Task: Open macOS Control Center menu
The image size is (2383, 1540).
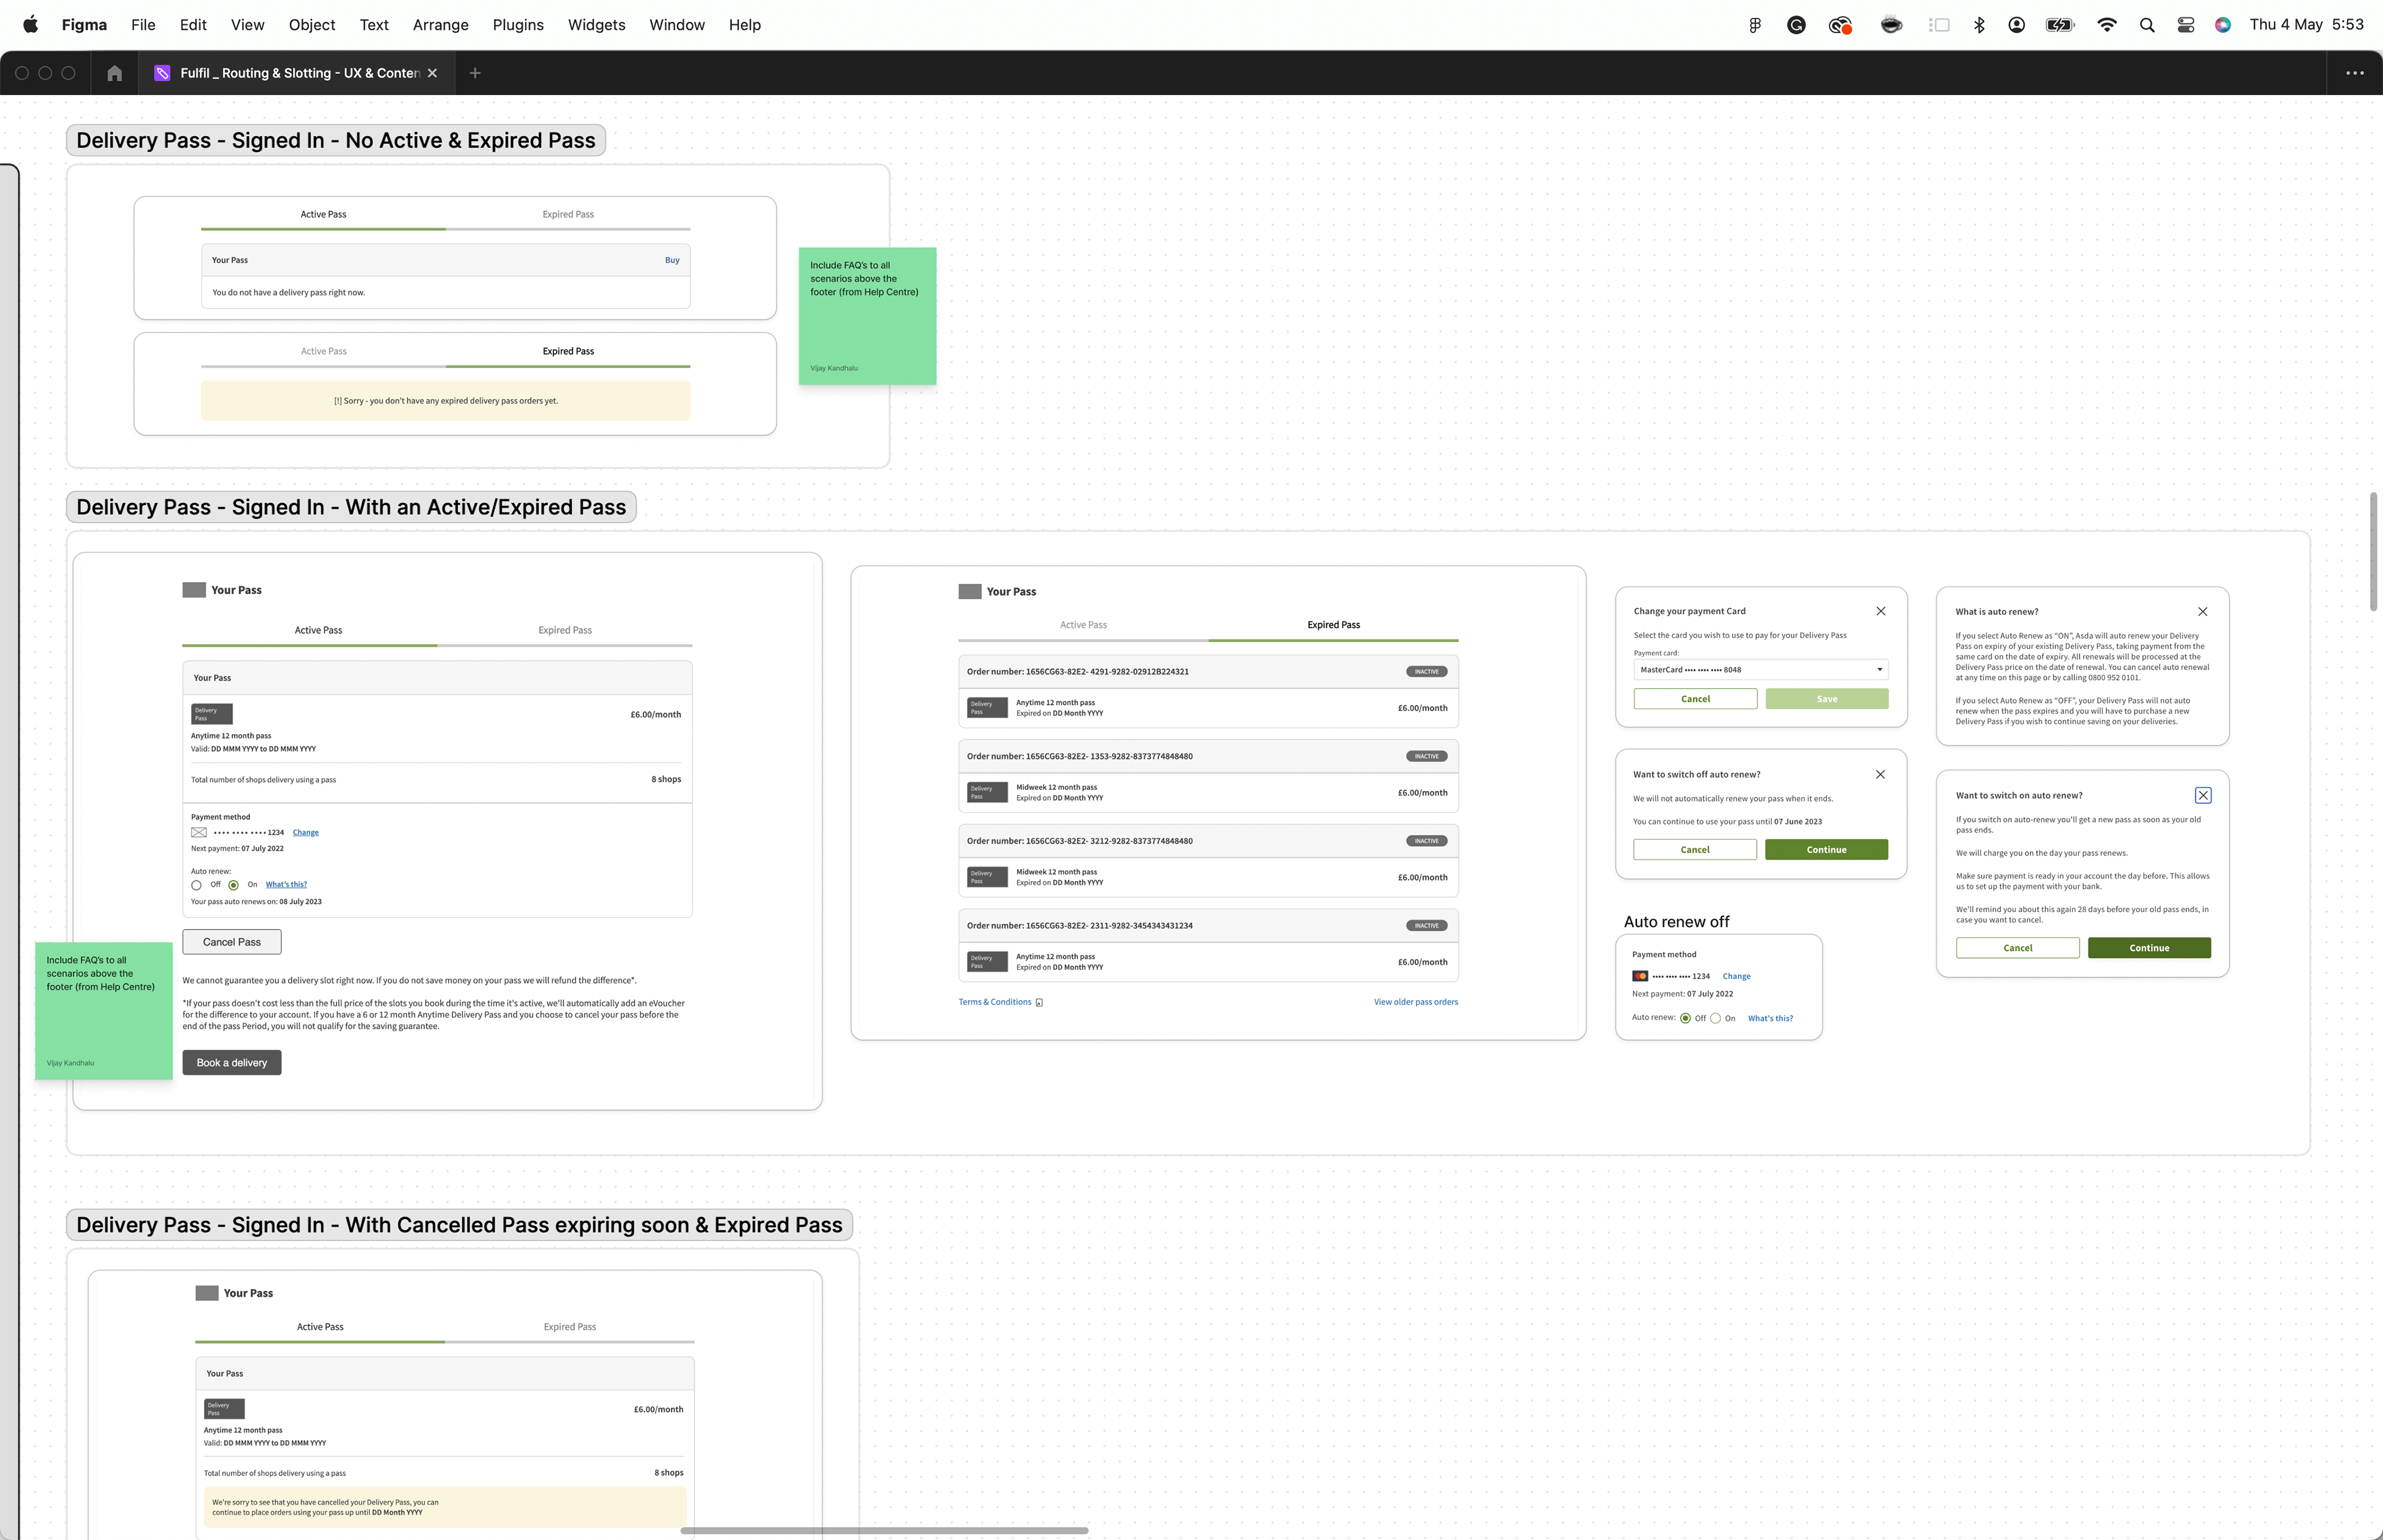Action: [2185, 25]
